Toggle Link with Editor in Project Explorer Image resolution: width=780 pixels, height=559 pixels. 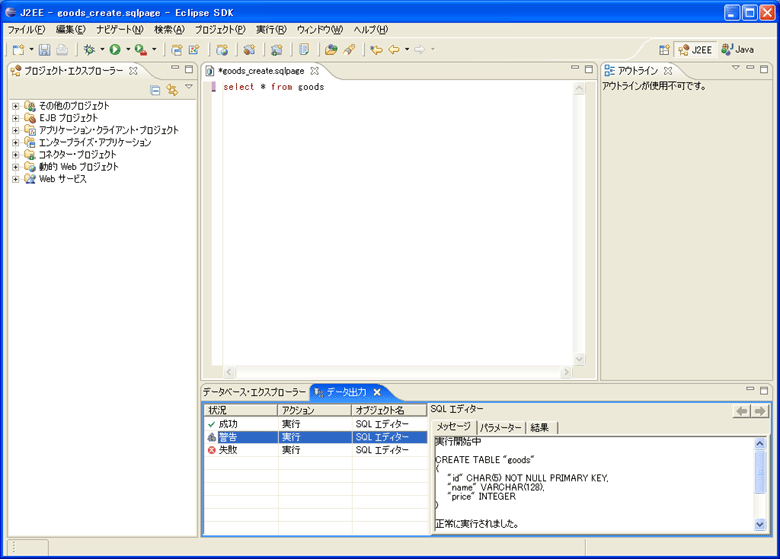(171, 90)
